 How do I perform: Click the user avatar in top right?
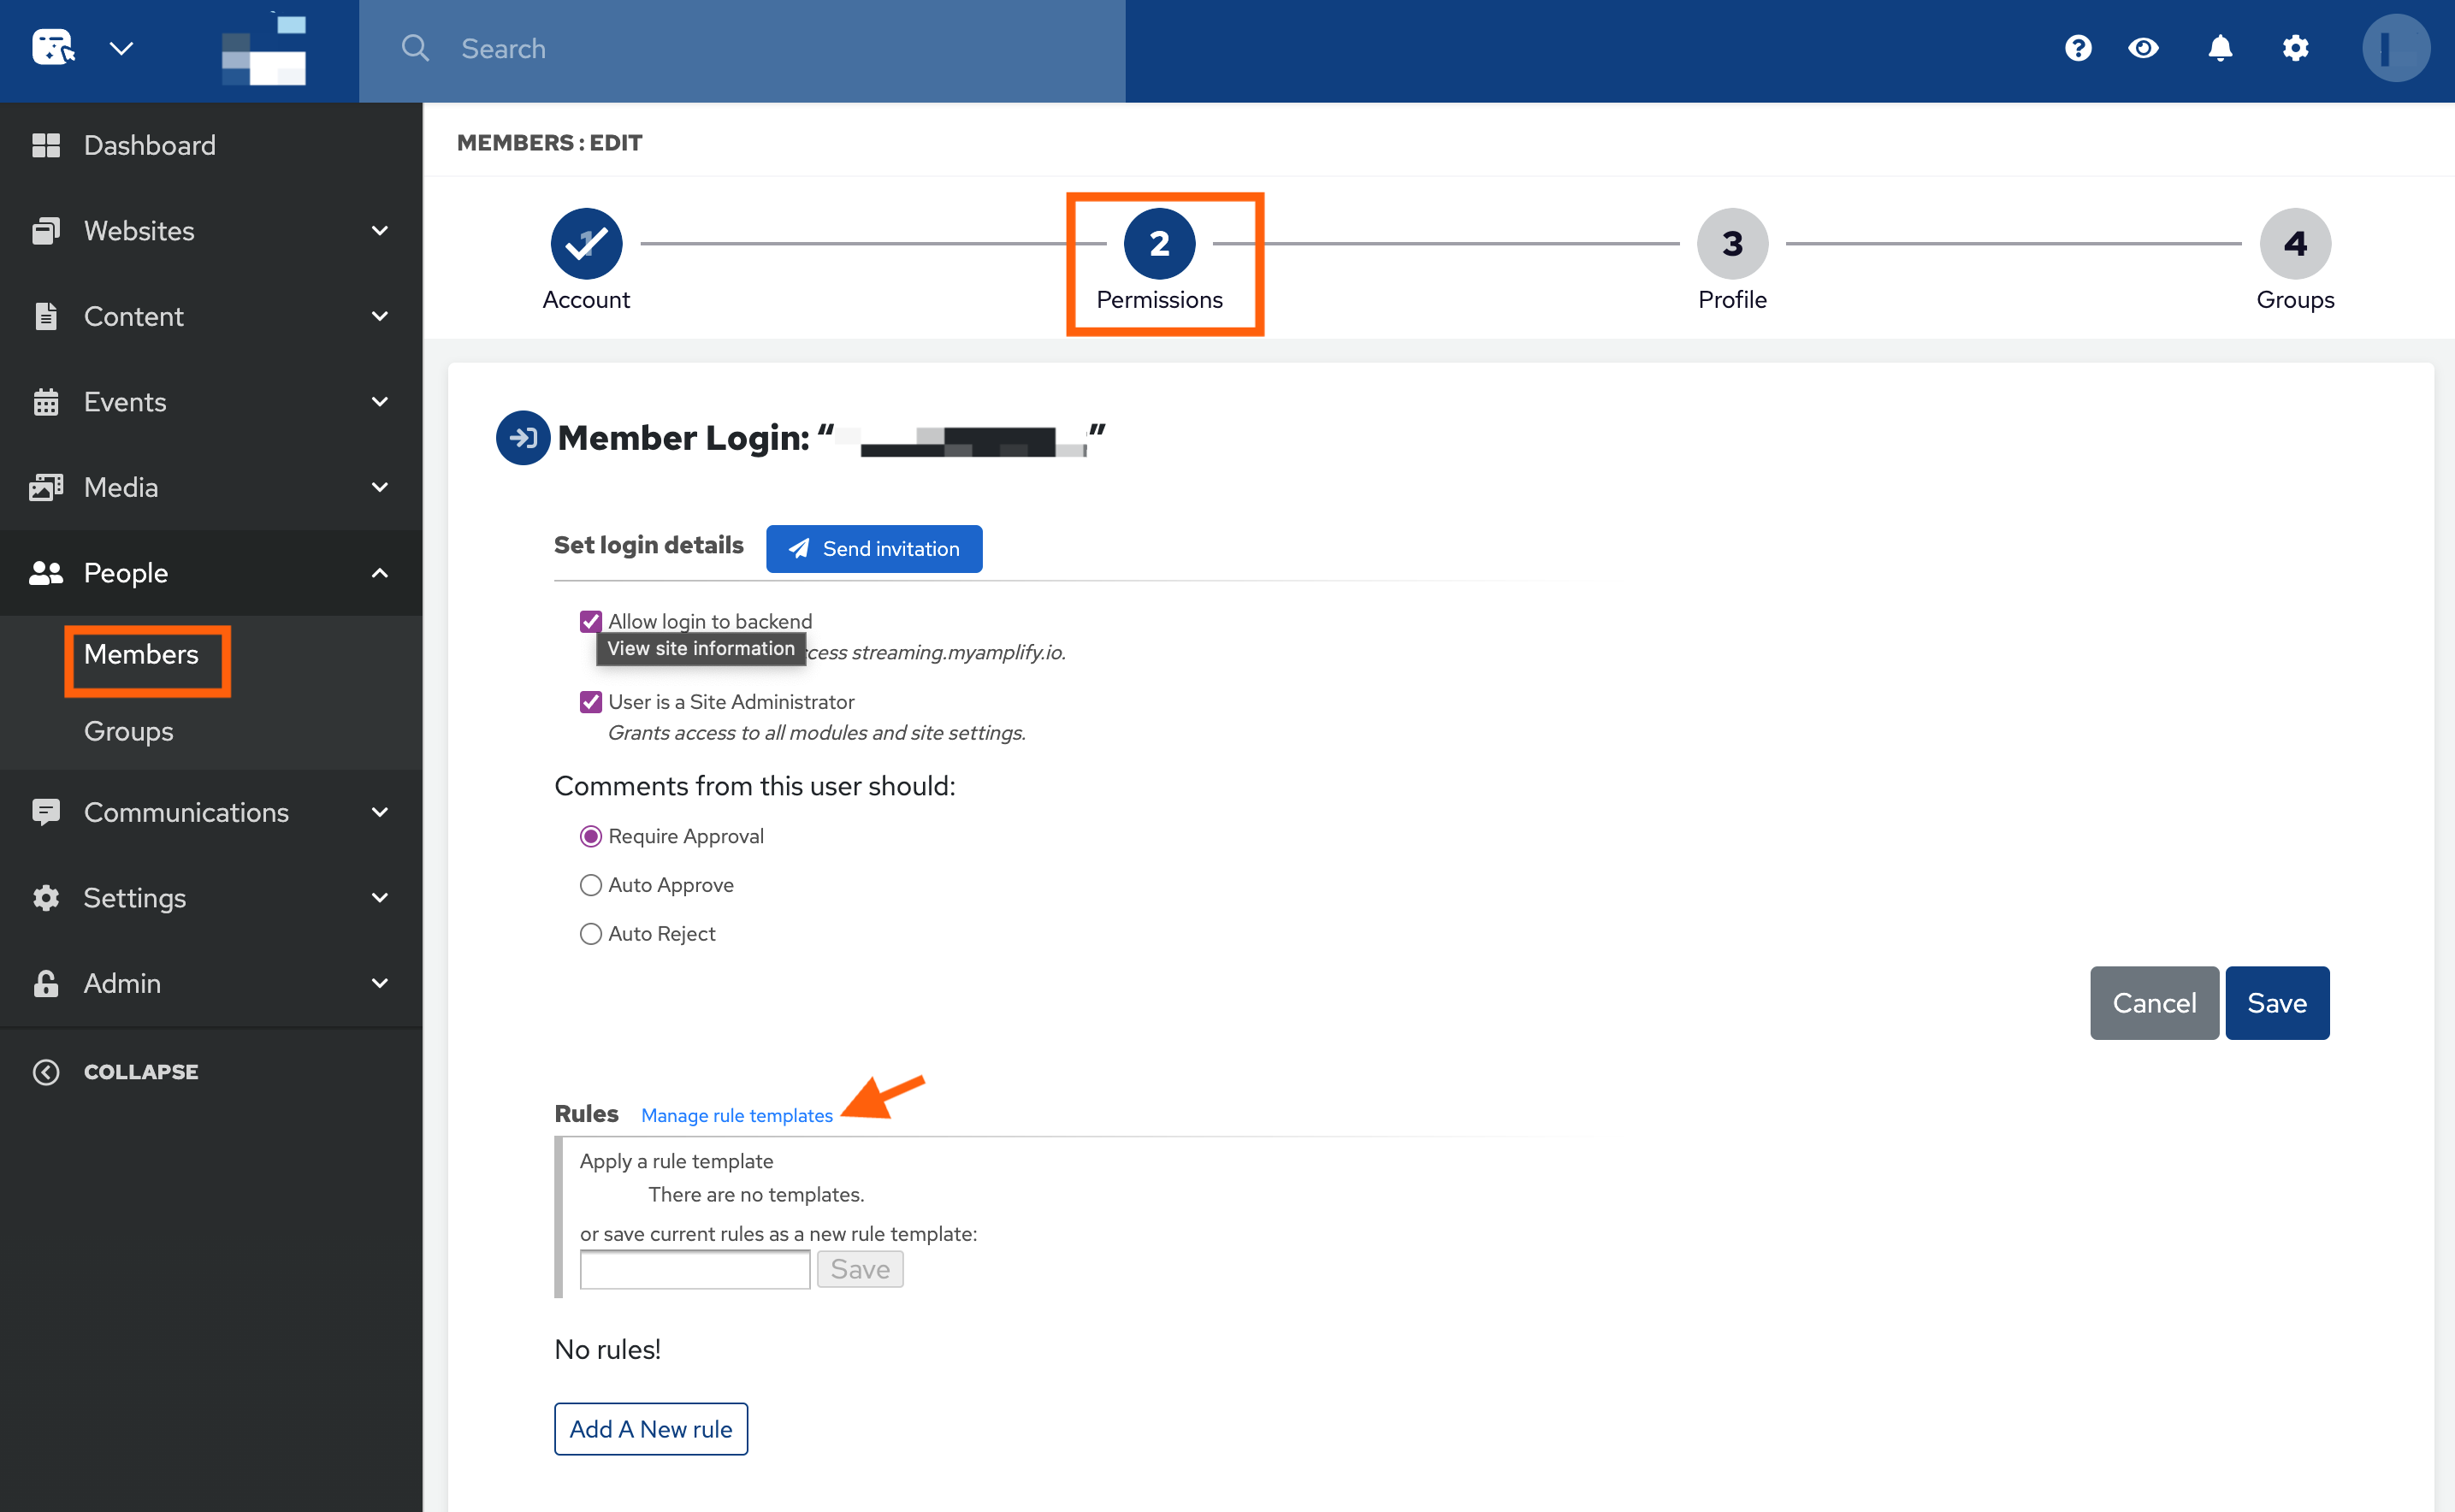(2395, 48)
